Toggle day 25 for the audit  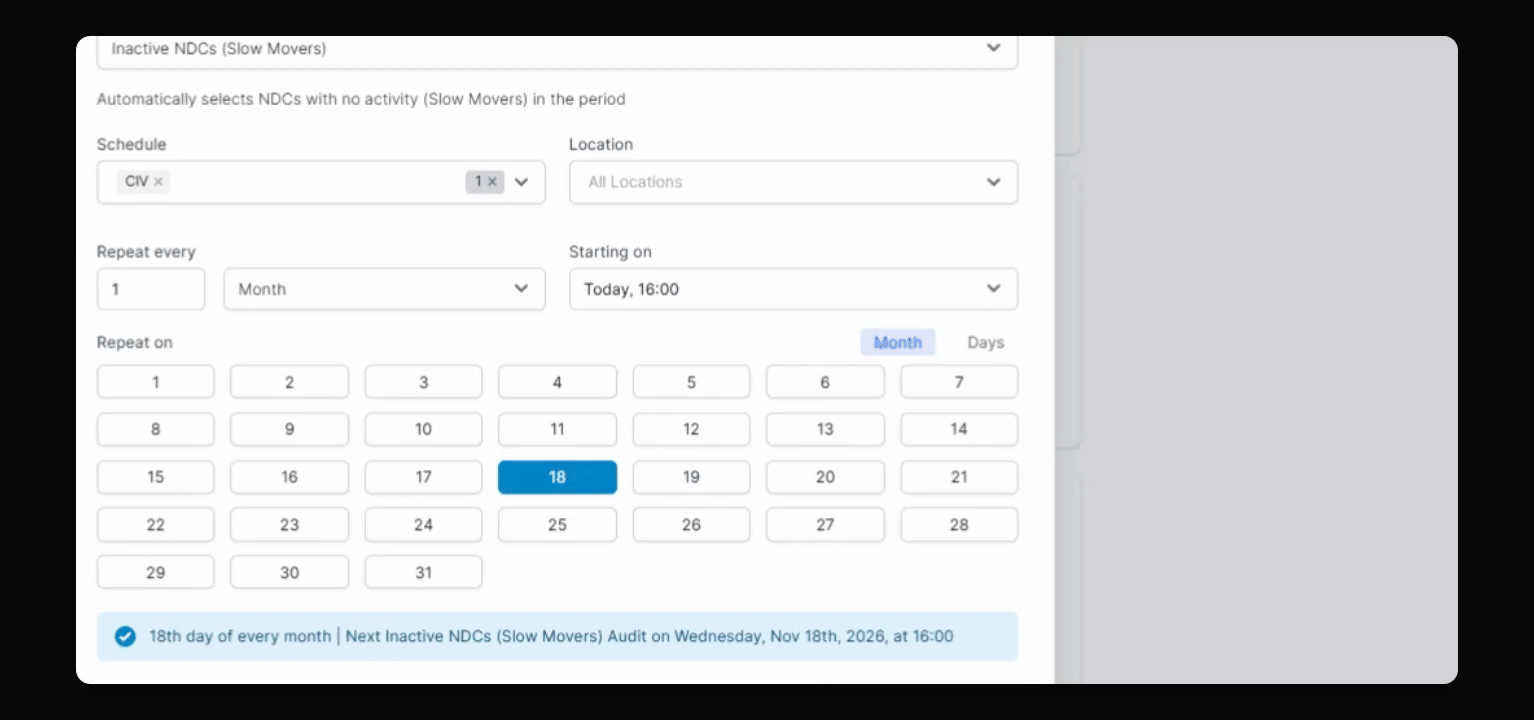click(557, 524)
